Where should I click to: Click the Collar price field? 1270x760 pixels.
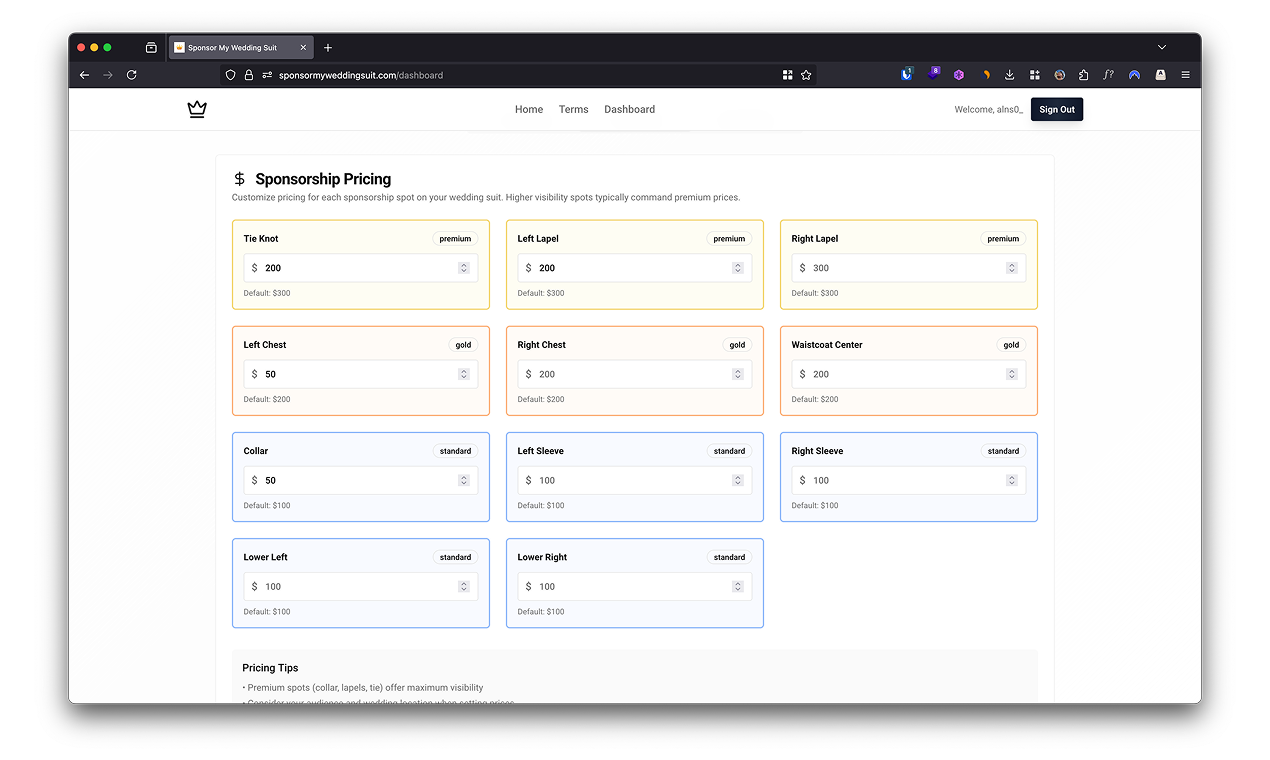coord(361,480)
